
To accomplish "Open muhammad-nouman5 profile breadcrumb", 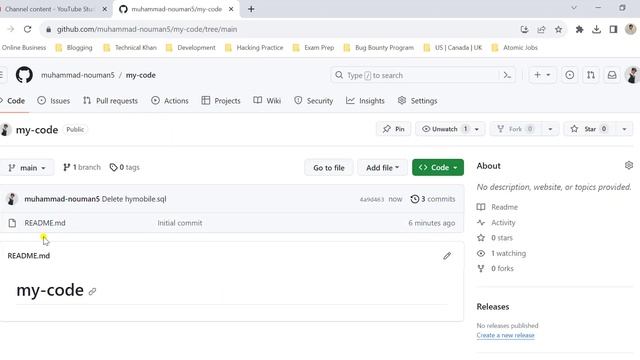I will click(78, 75).
